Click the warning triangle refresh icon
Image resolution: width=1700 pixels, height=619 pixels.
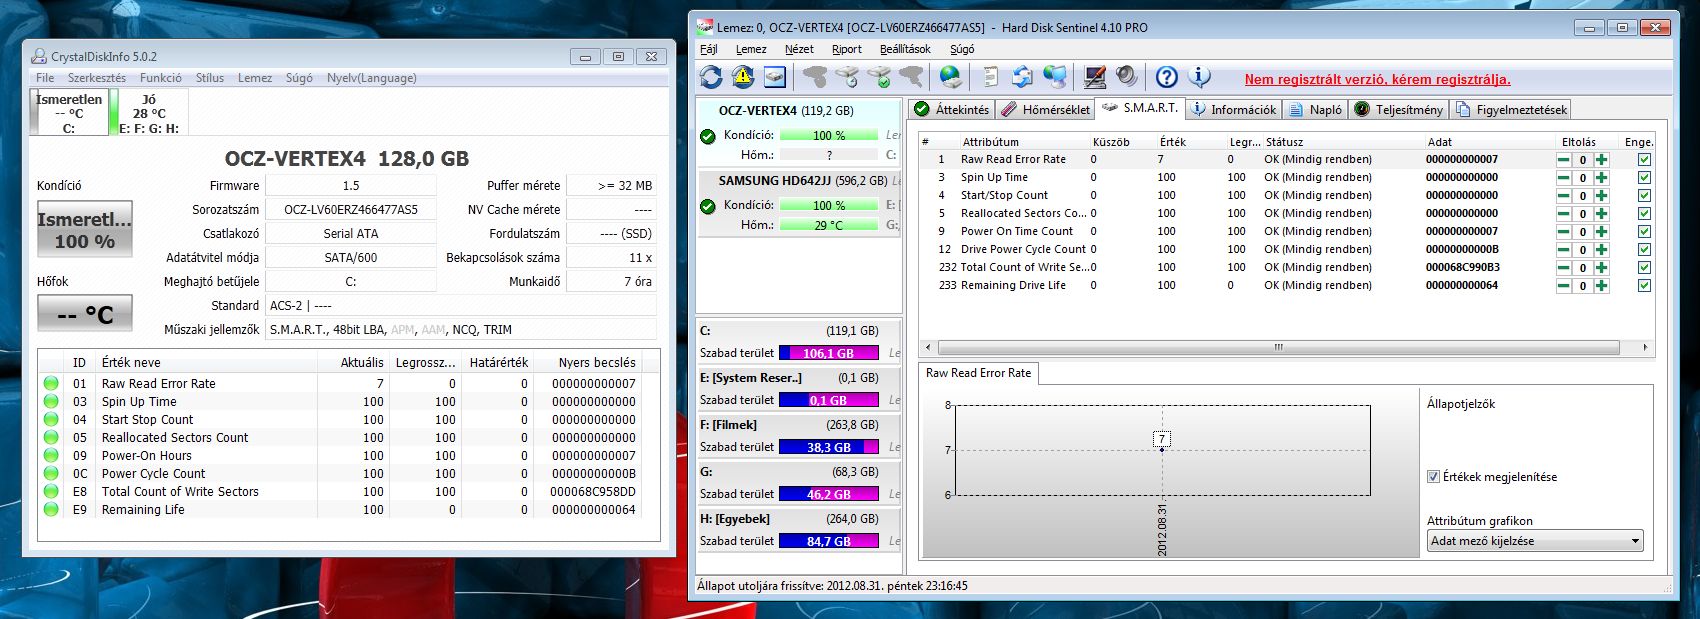pos(743,77)
